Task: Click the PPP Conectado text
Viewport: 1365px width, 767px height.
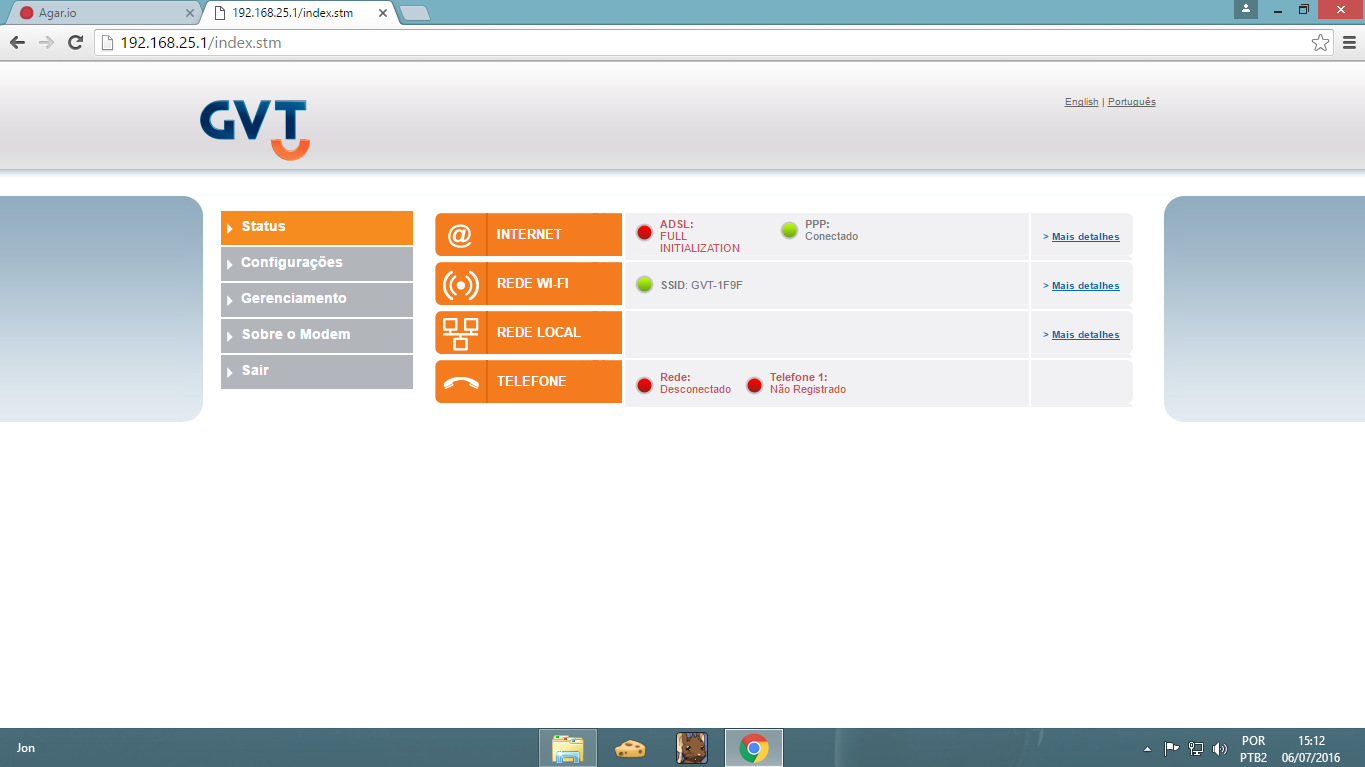Action: coord(832,231)
